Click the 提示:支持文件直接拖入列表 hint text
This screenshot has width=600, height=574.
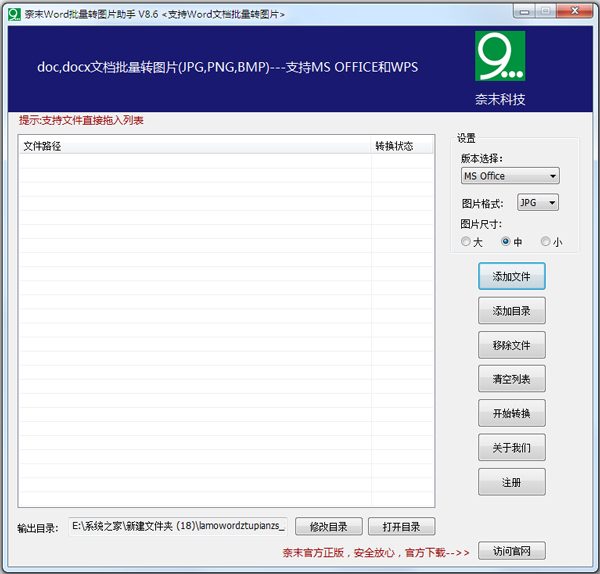point(81,121)
